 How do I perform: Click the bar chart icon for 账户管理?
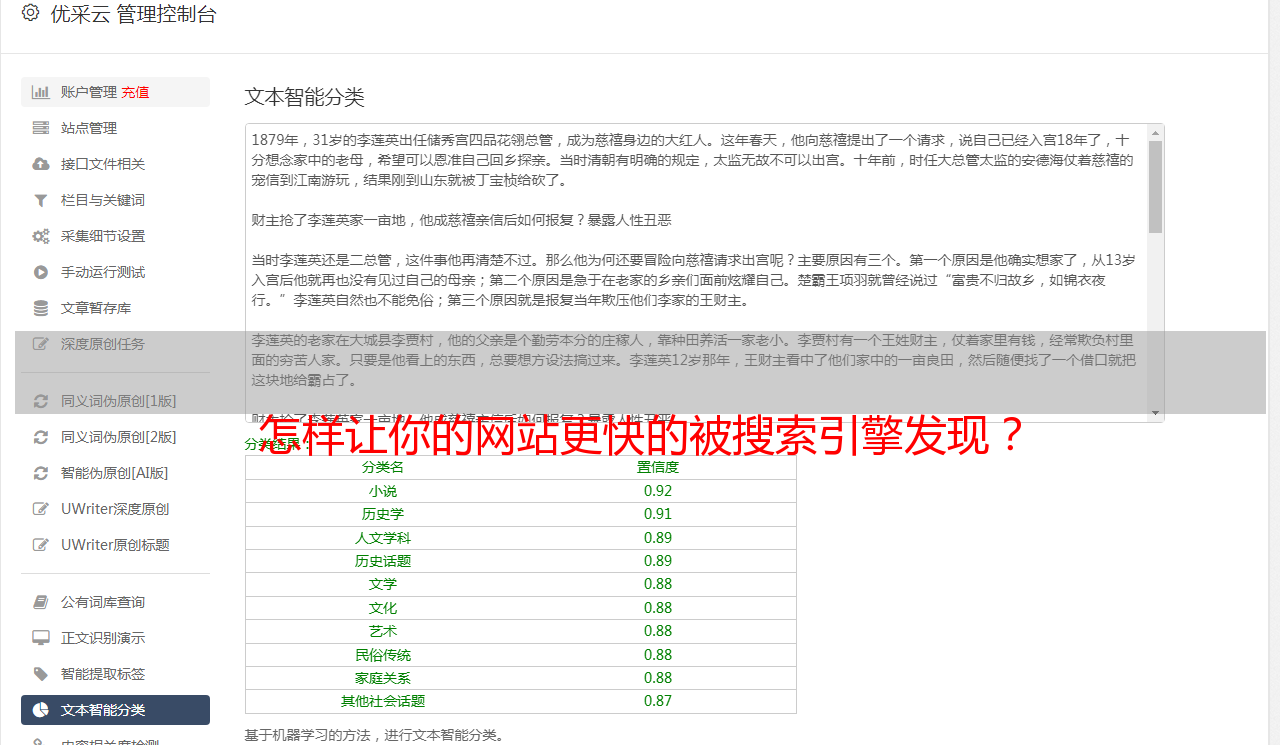click(x=41, y=92)
